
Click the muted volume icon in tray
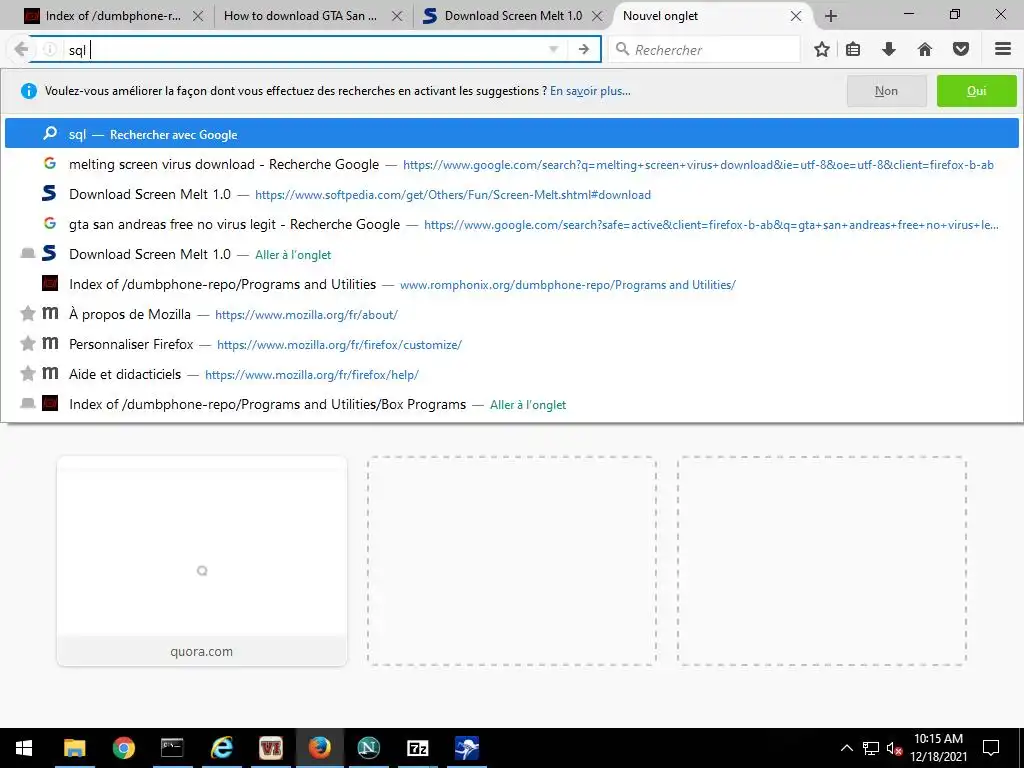coord(893,748)
